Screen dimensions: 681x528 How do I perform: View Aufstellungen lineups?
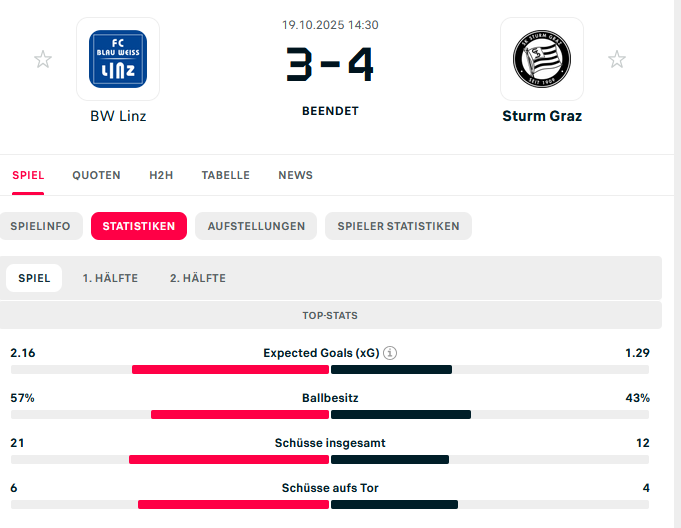click(256, 226)
